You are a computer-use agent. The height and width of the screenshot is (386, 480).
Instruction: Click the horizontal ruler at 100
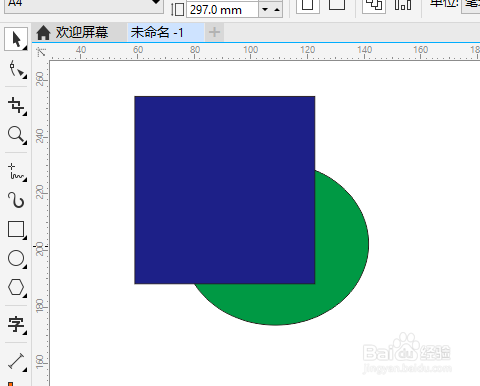[x=250, y=50]
